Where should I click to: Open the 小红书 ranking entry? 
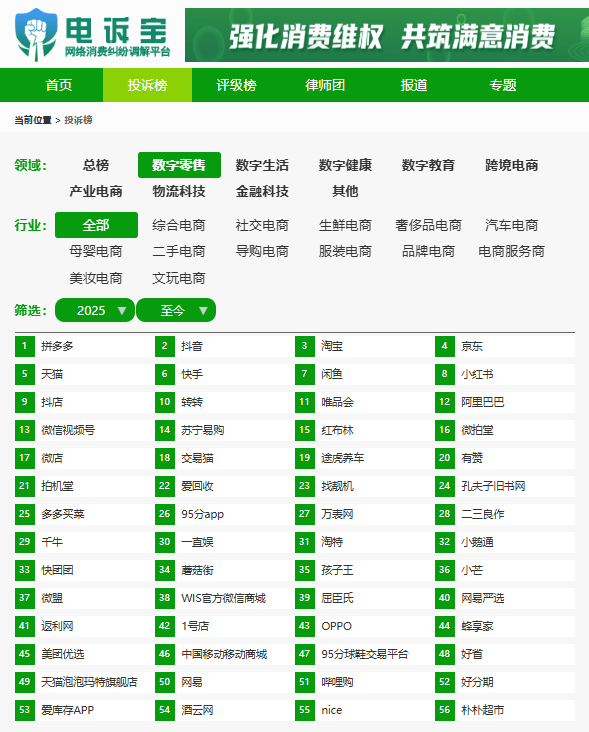[x=477, y=374]
